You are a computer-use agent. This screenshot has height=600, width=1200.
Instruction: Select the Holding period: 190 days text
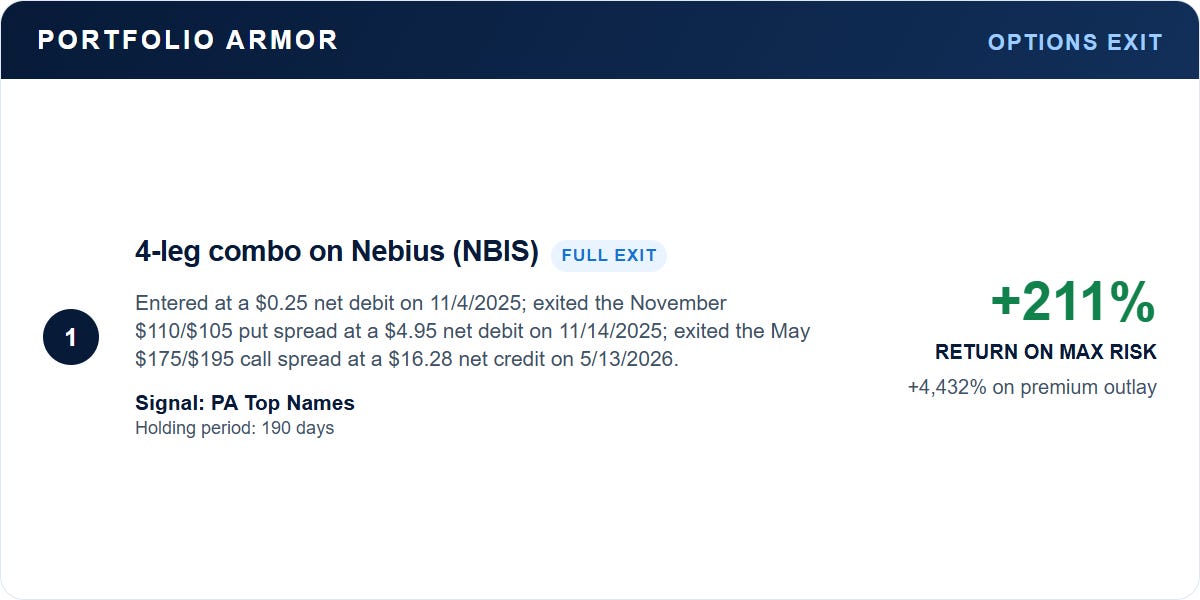234,428
